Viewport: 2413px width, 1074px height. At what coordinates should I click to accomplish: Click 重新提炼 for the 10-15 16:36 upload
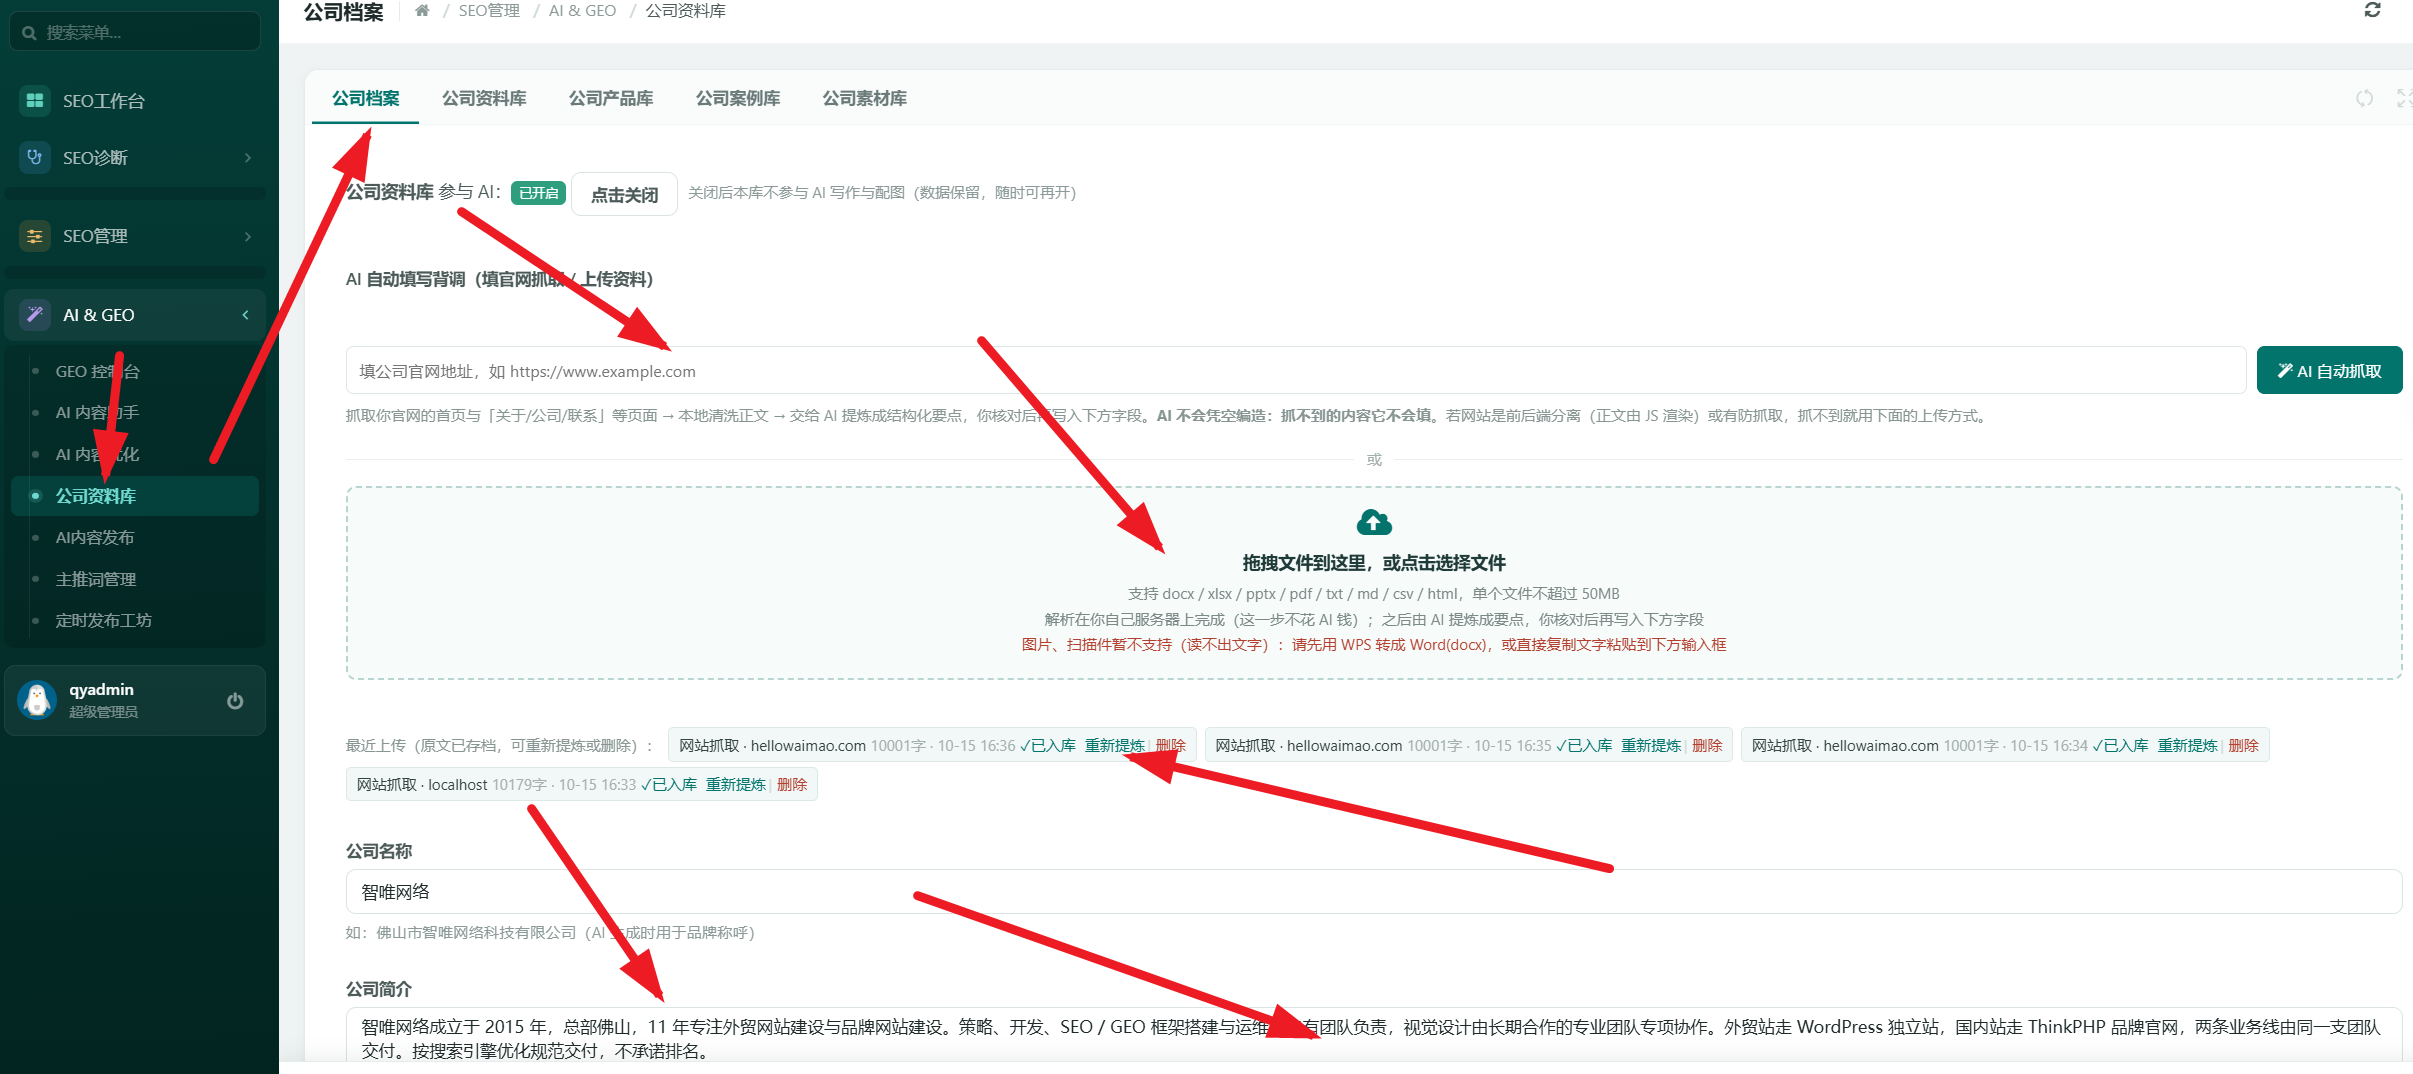click(1115, 746)
